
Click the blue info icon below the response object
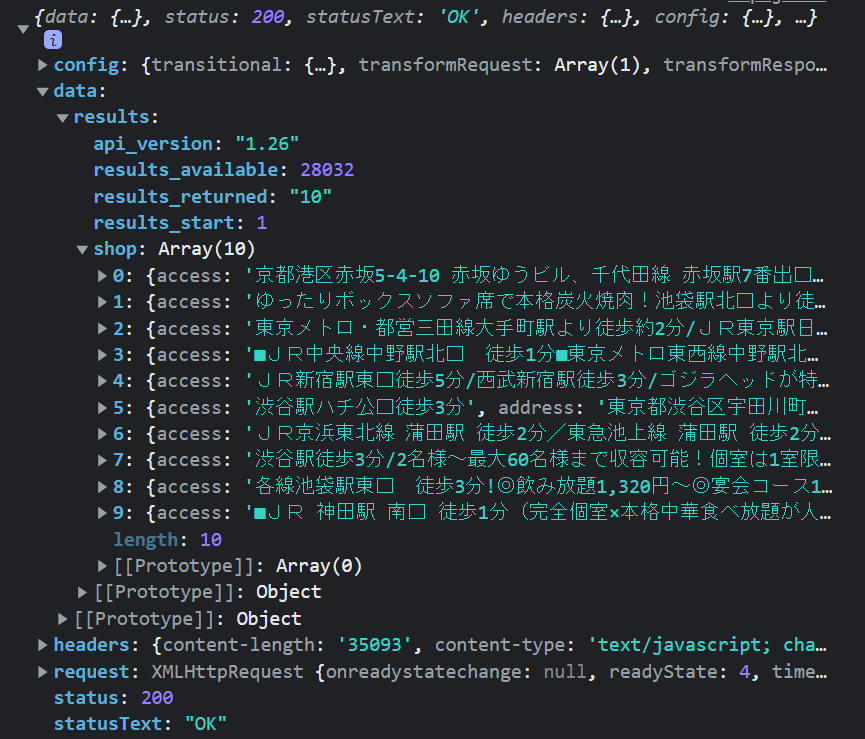51,40
